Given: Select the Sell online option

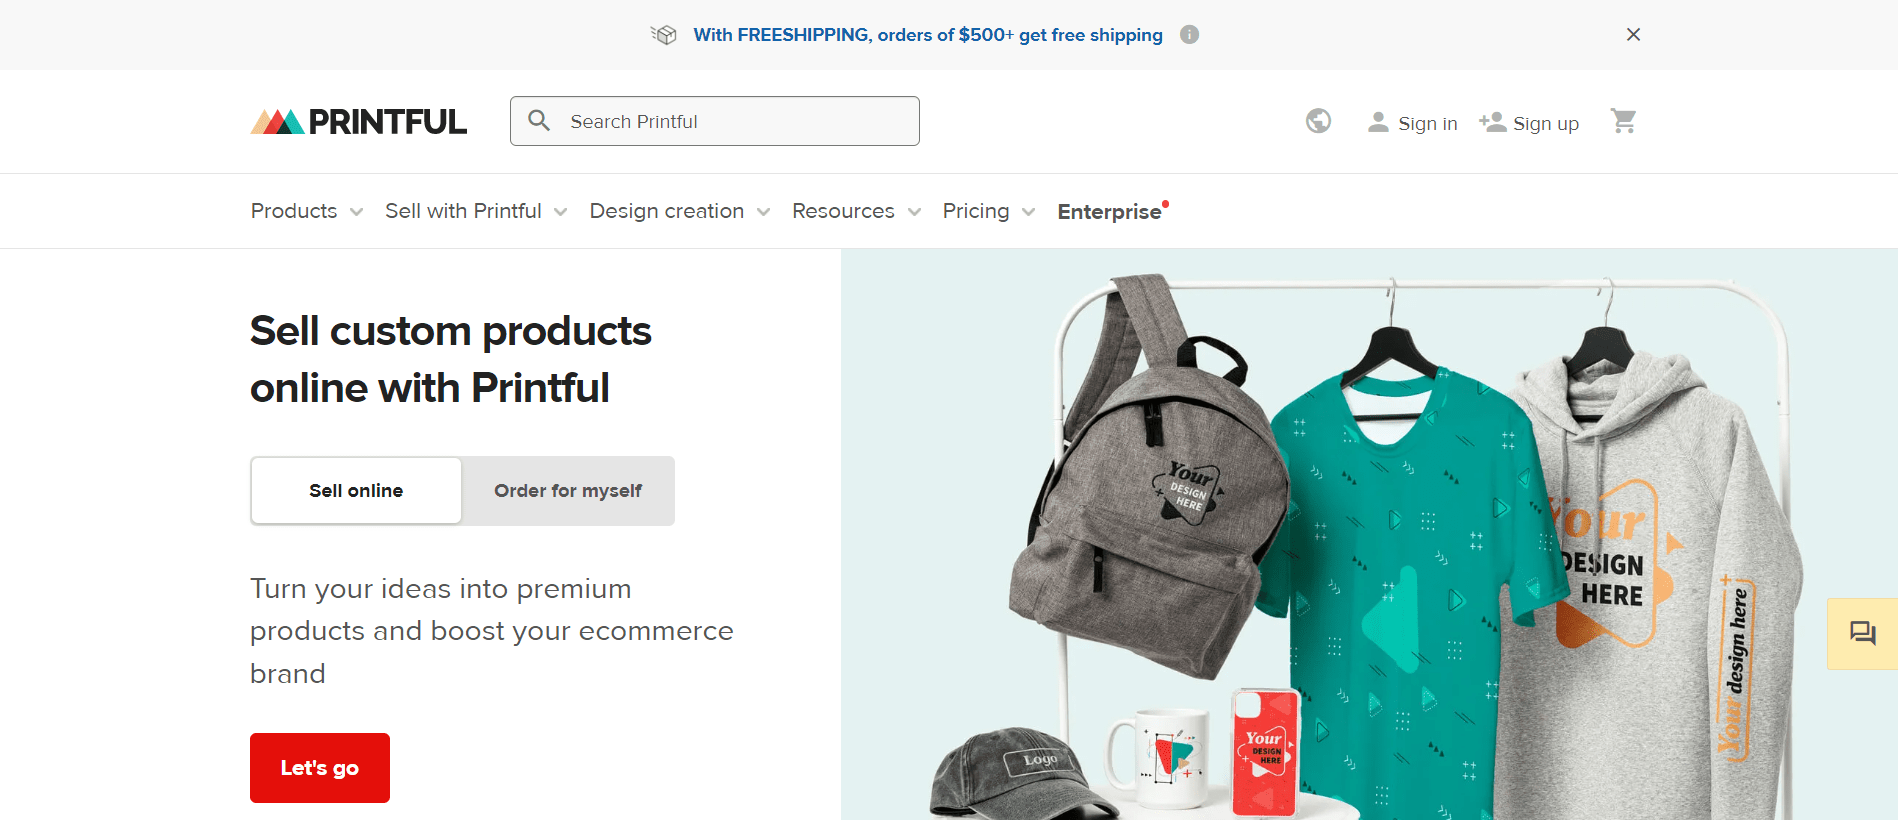Looking at the screenshot, I should click(356, 491).
